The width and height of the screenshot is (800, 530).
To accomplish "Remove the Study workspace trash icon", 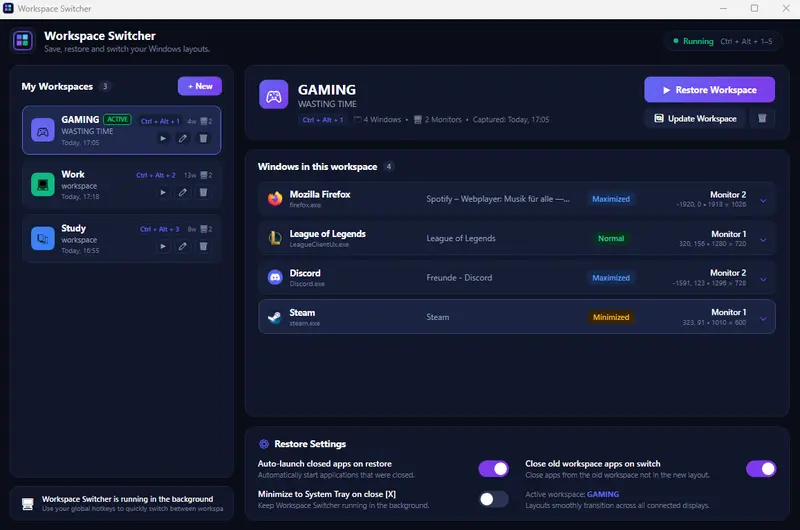I will [203, 246].
